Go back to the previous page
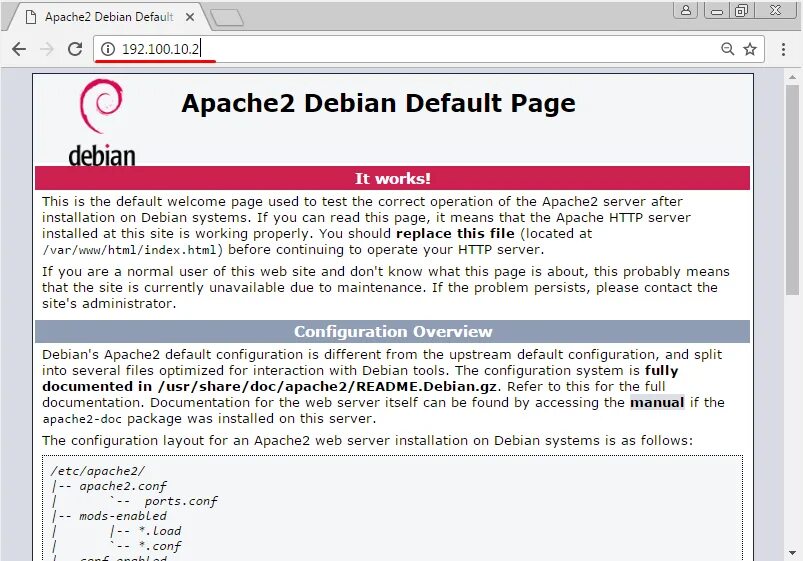 coord(19,49)
